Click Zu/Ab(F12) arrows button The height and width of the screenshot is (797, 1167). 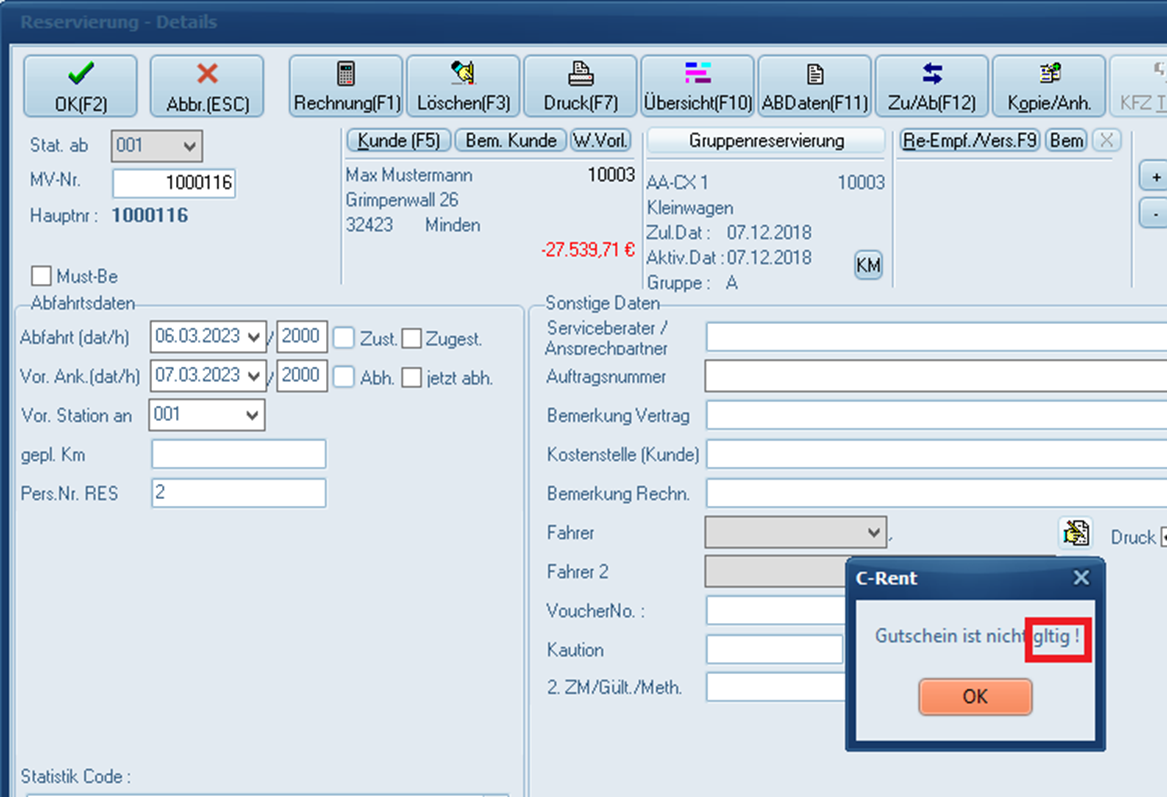[931, 87]
